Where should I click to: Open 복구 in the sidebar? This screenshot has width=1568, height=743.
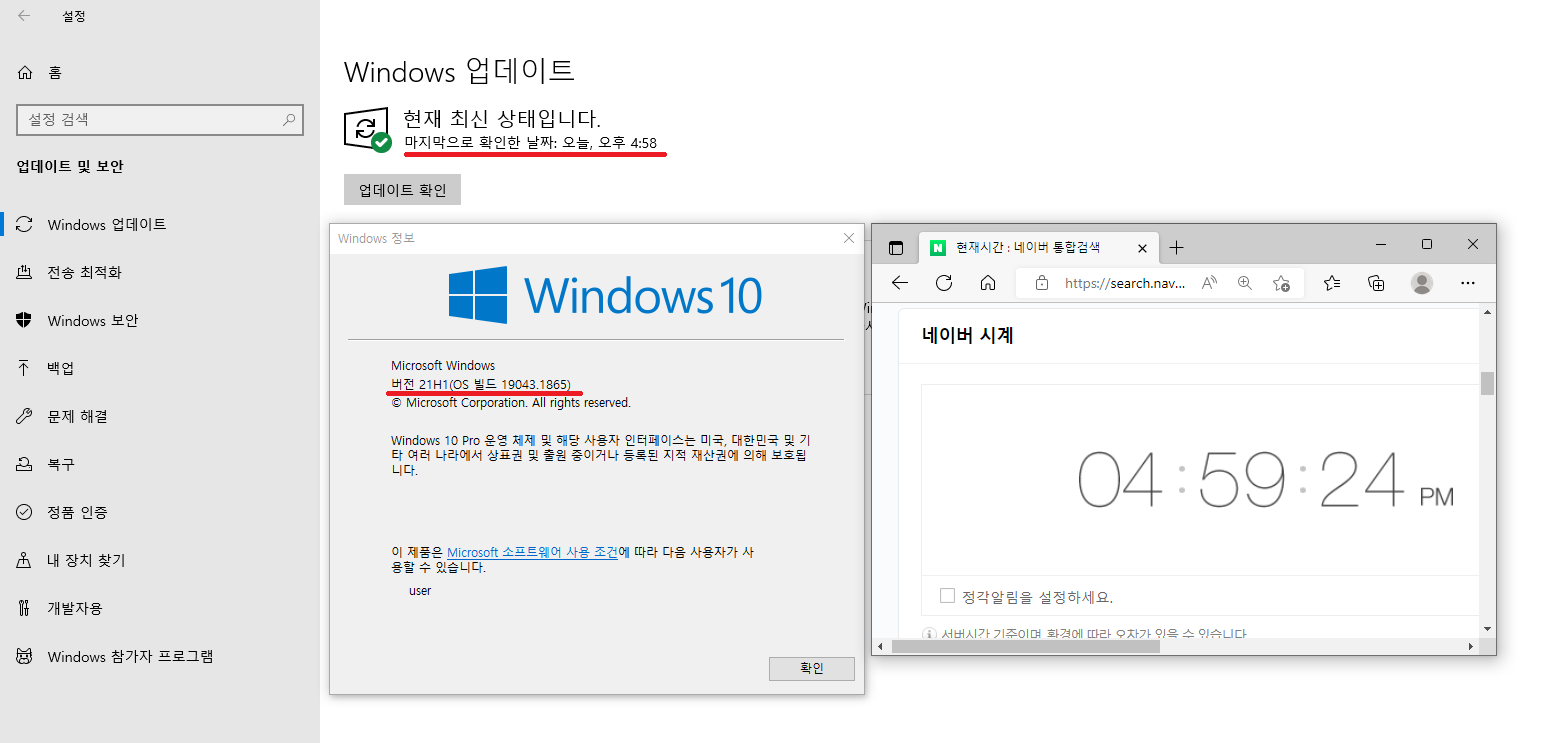tap(160, 464)
